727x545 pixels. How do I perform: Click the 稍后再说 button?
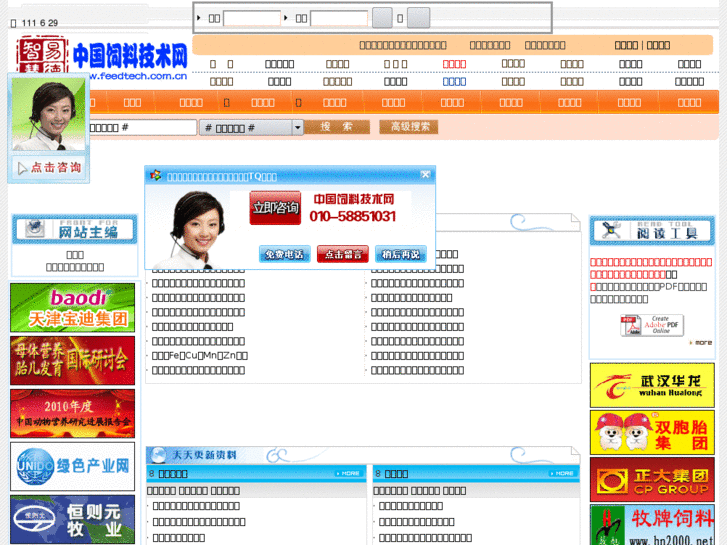click(401, 254)
